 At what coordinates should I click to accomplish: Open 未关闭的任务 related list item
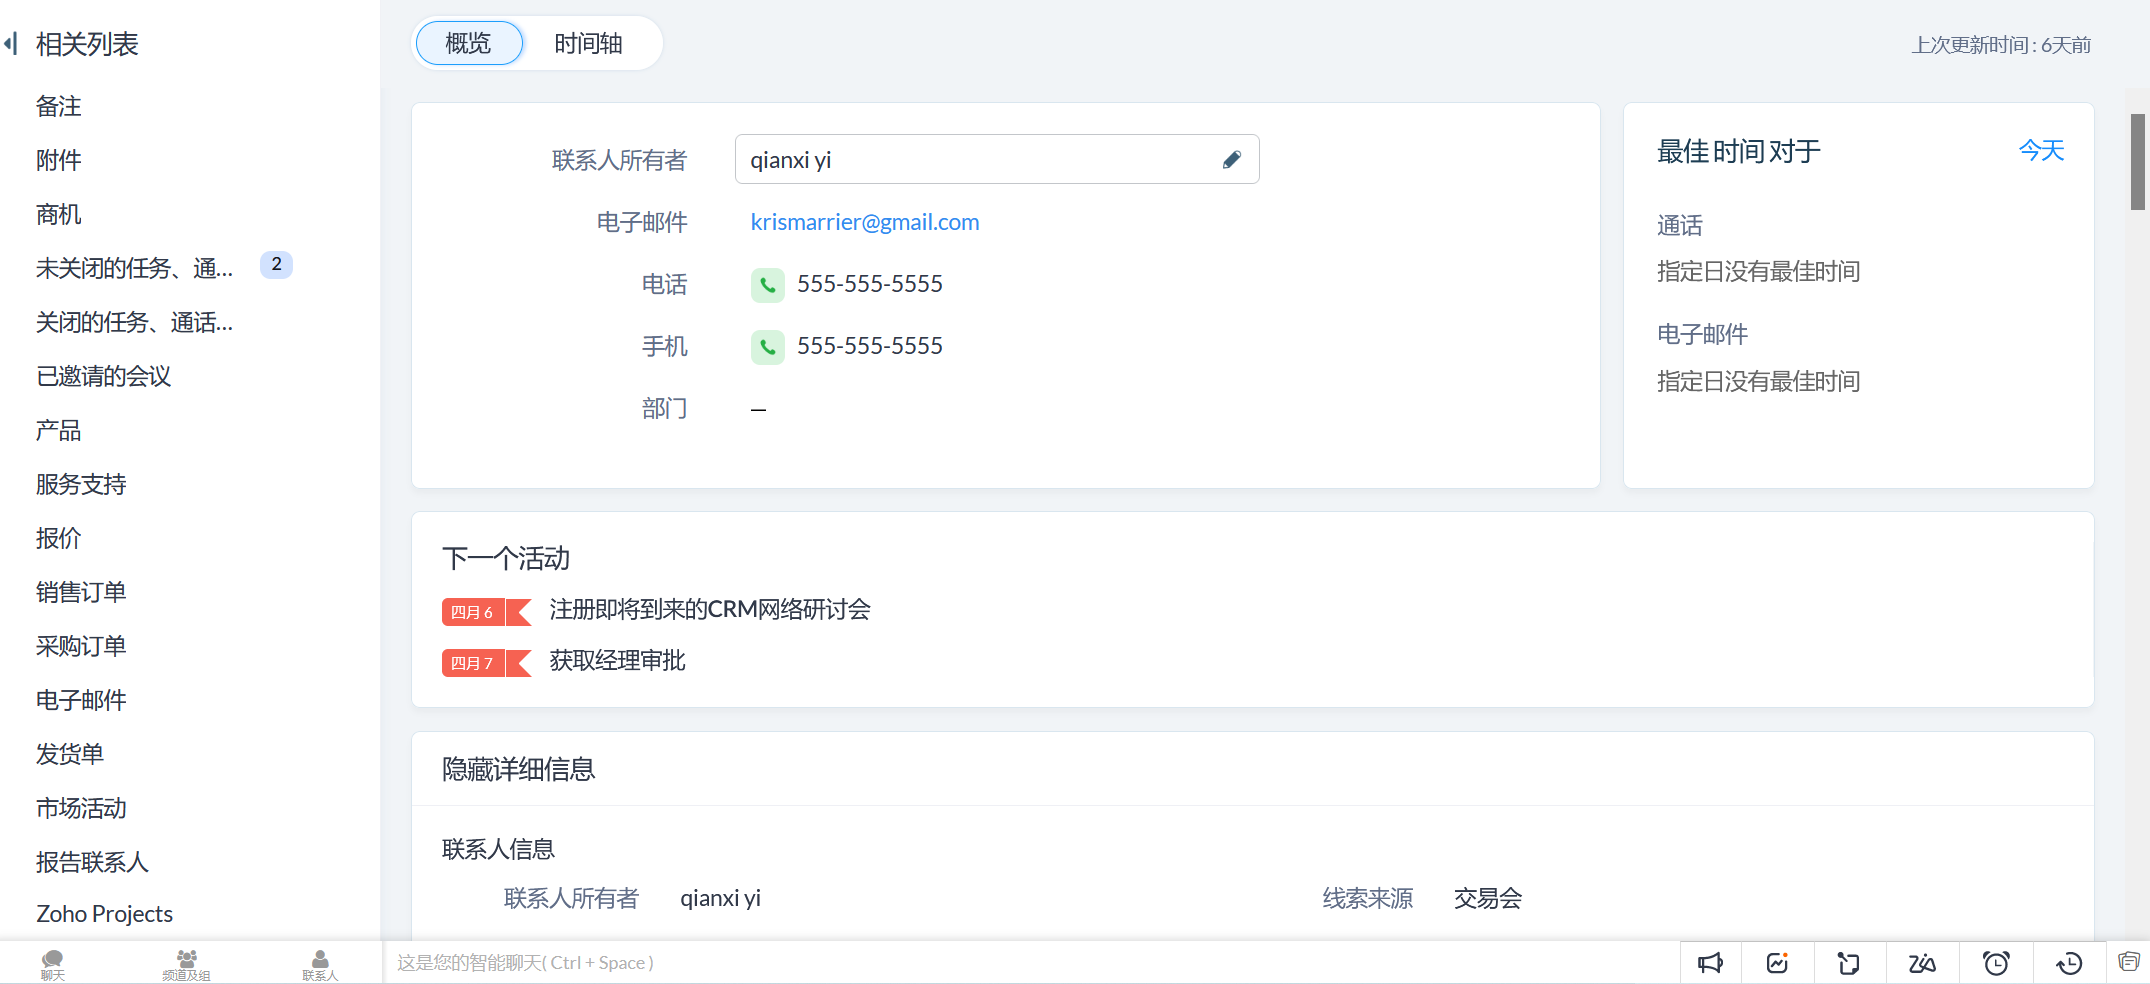click(134, 268)
